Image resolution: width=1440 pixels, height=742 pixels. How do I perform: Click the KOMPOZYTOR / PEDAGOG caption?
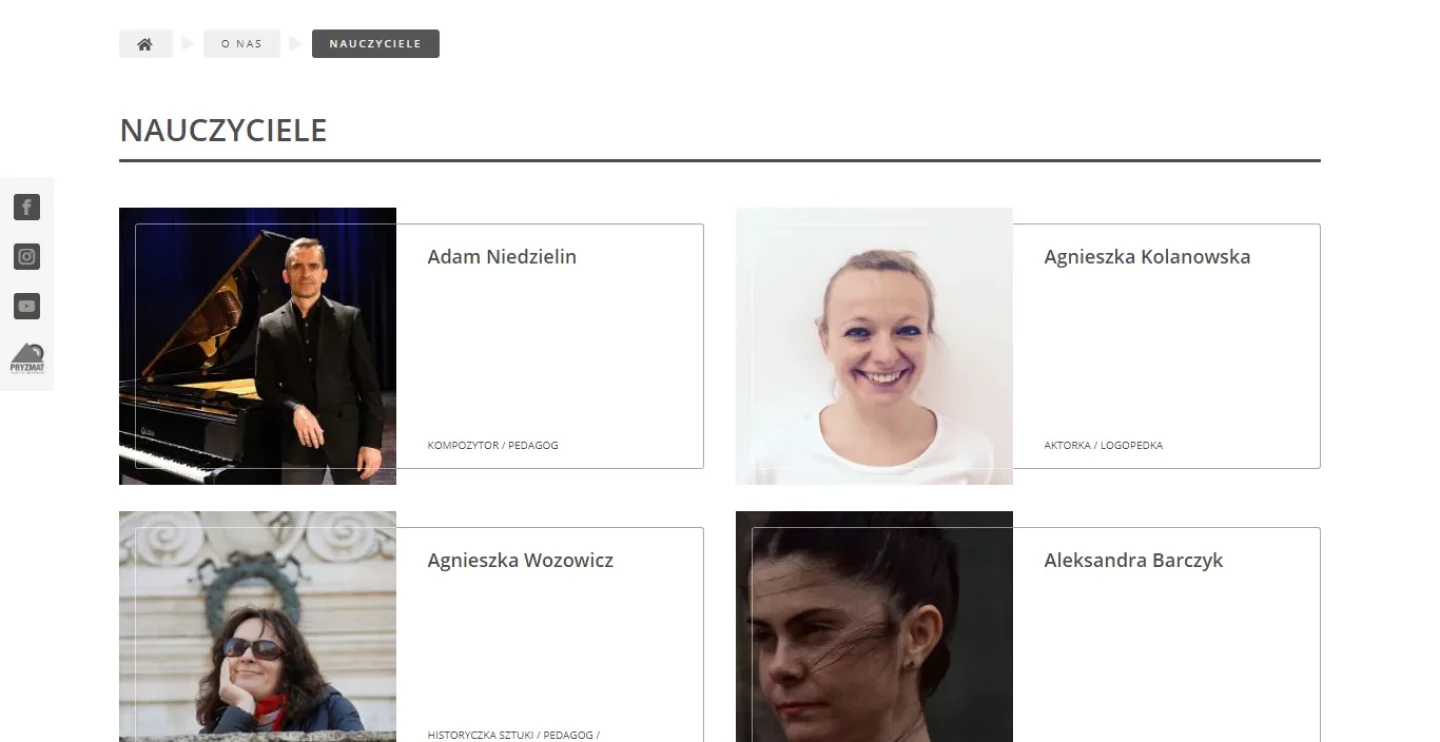tap(492, 445)
